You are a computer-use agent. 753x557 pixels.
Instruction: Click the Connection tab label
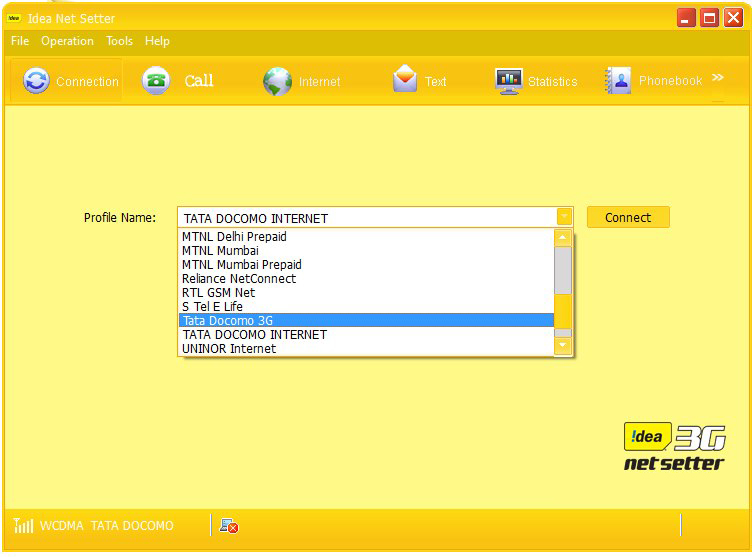87,82
